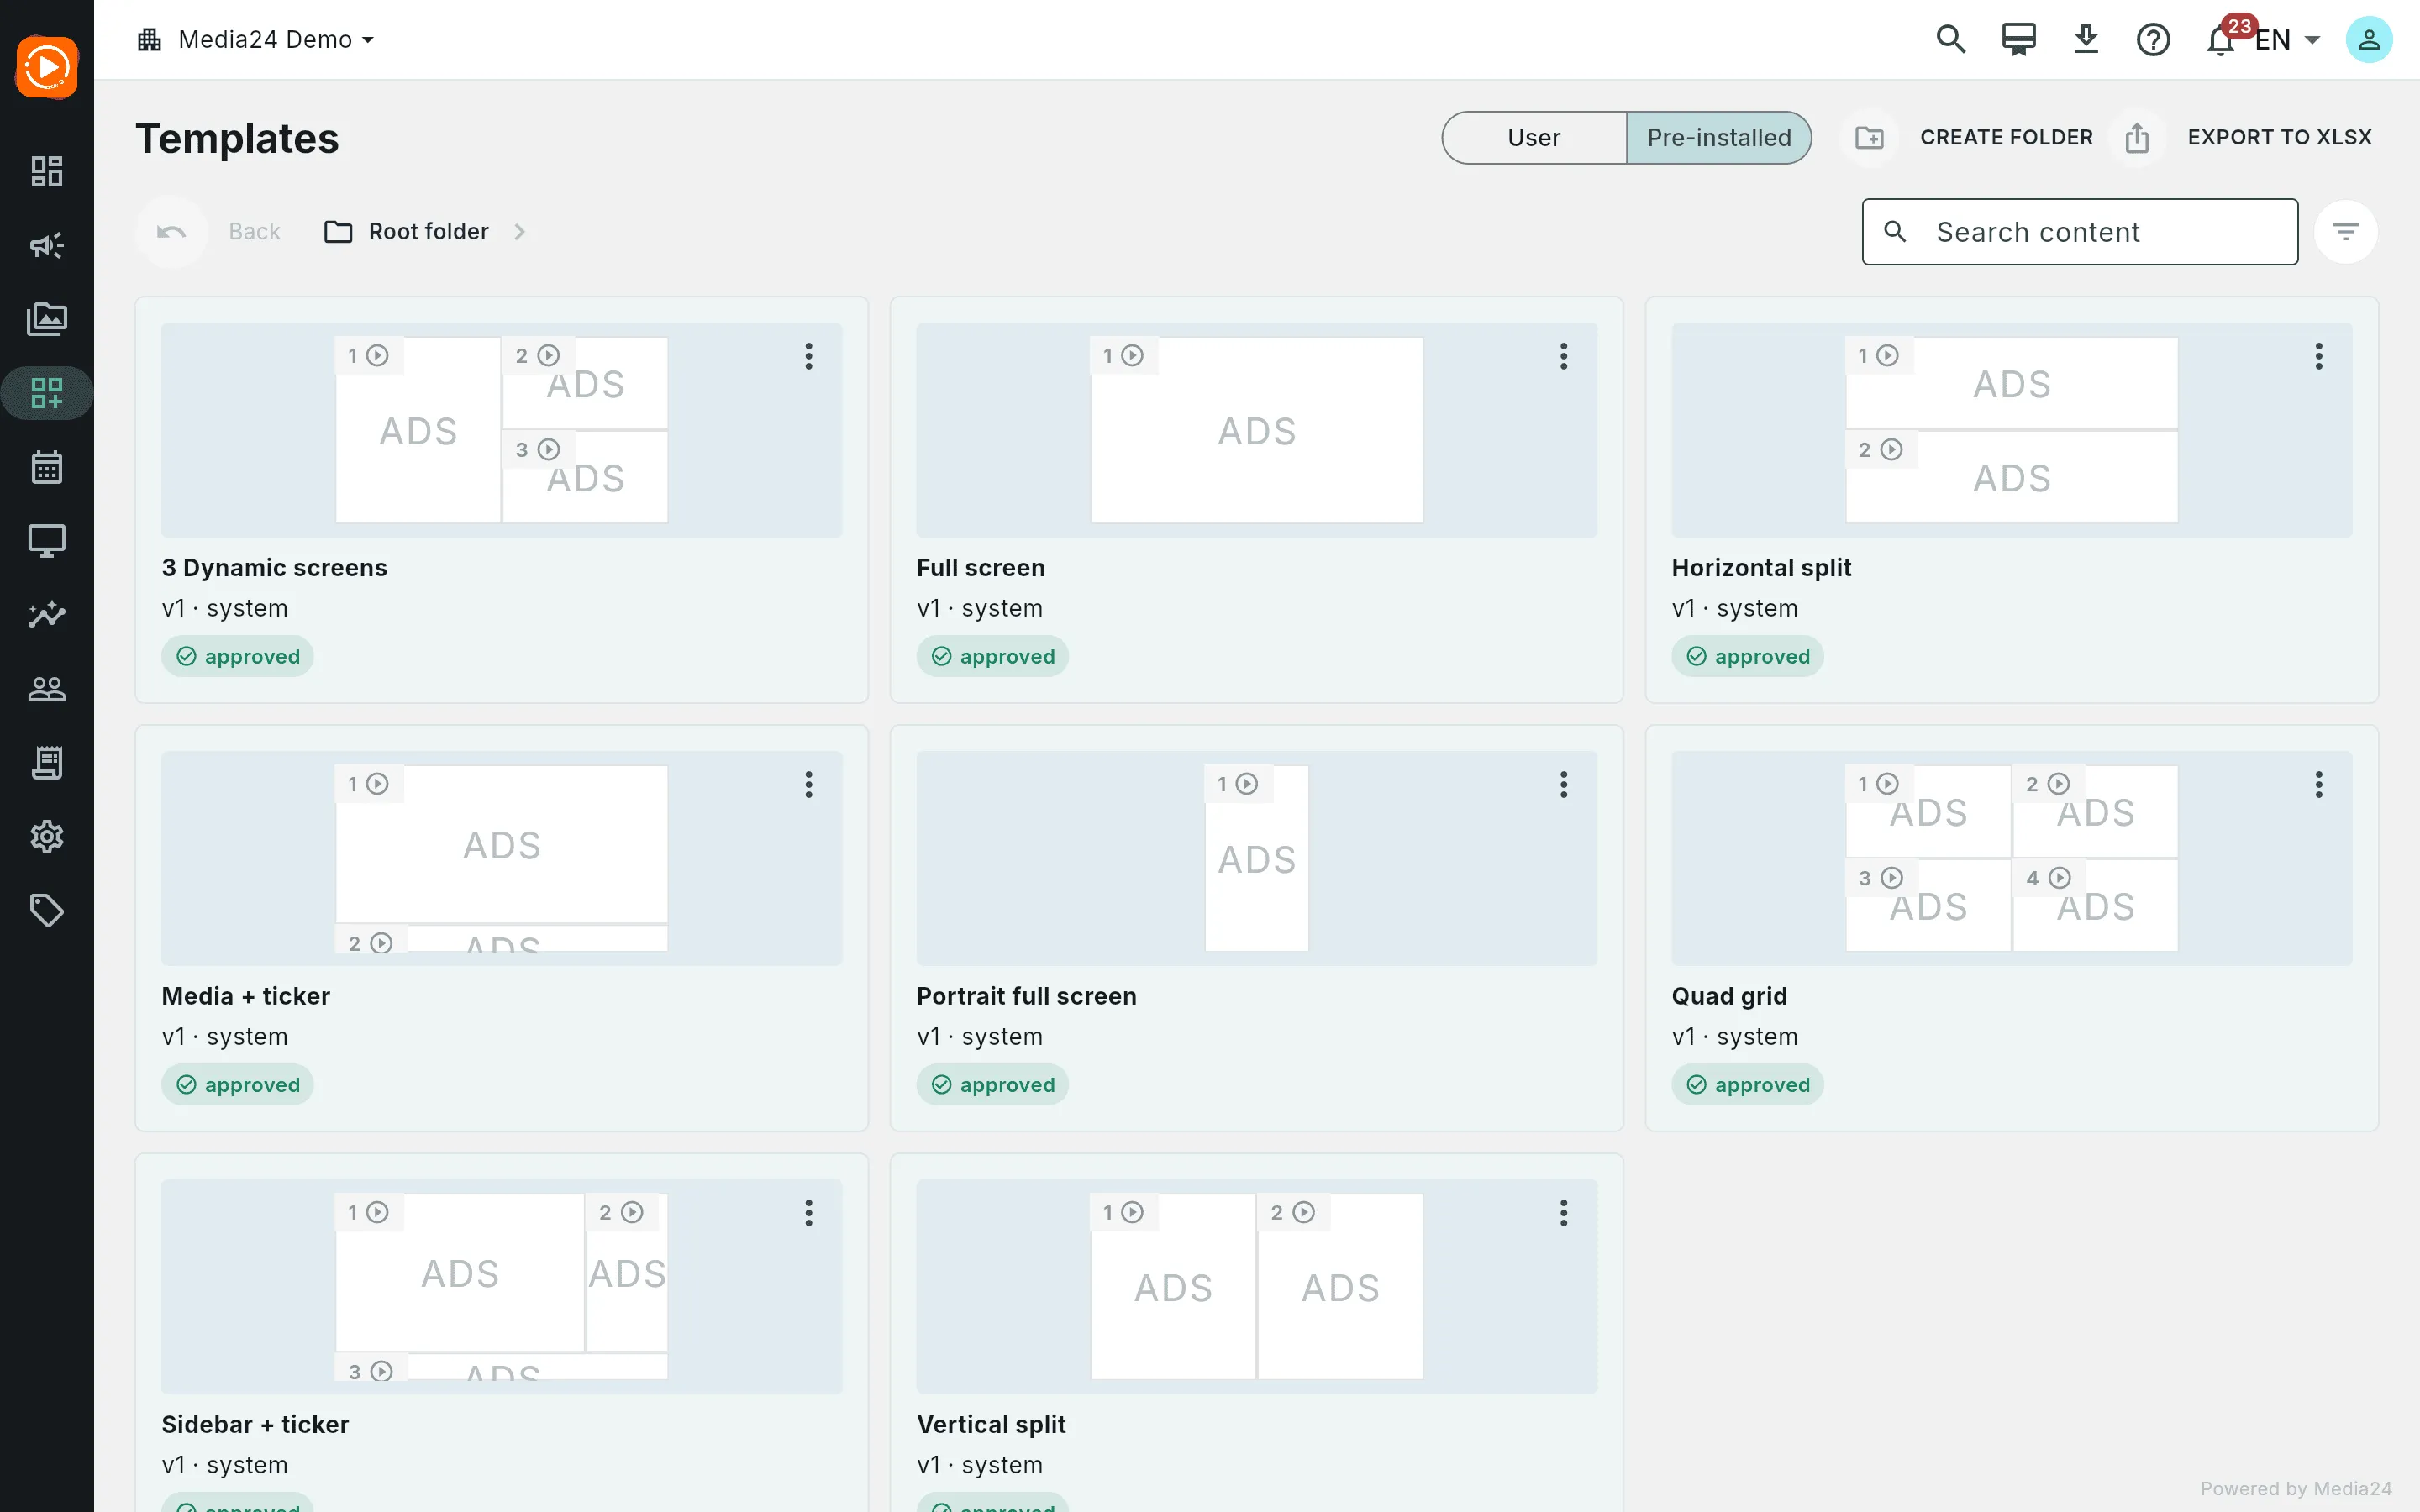
Task: Click the '3 Dynamic screens' title text
Action: (274, 568)
